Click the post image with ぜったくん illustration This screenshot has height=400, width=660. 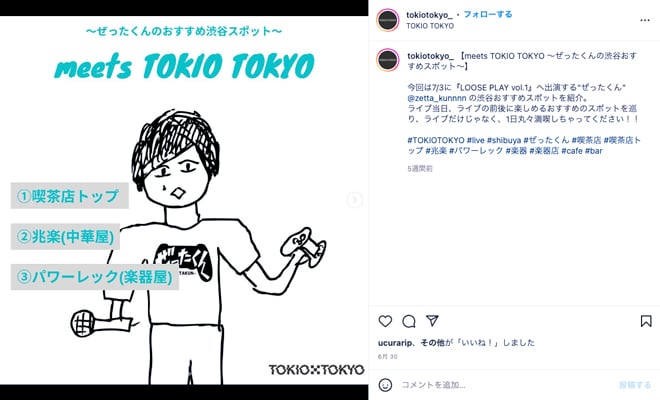tap(184, 200)
